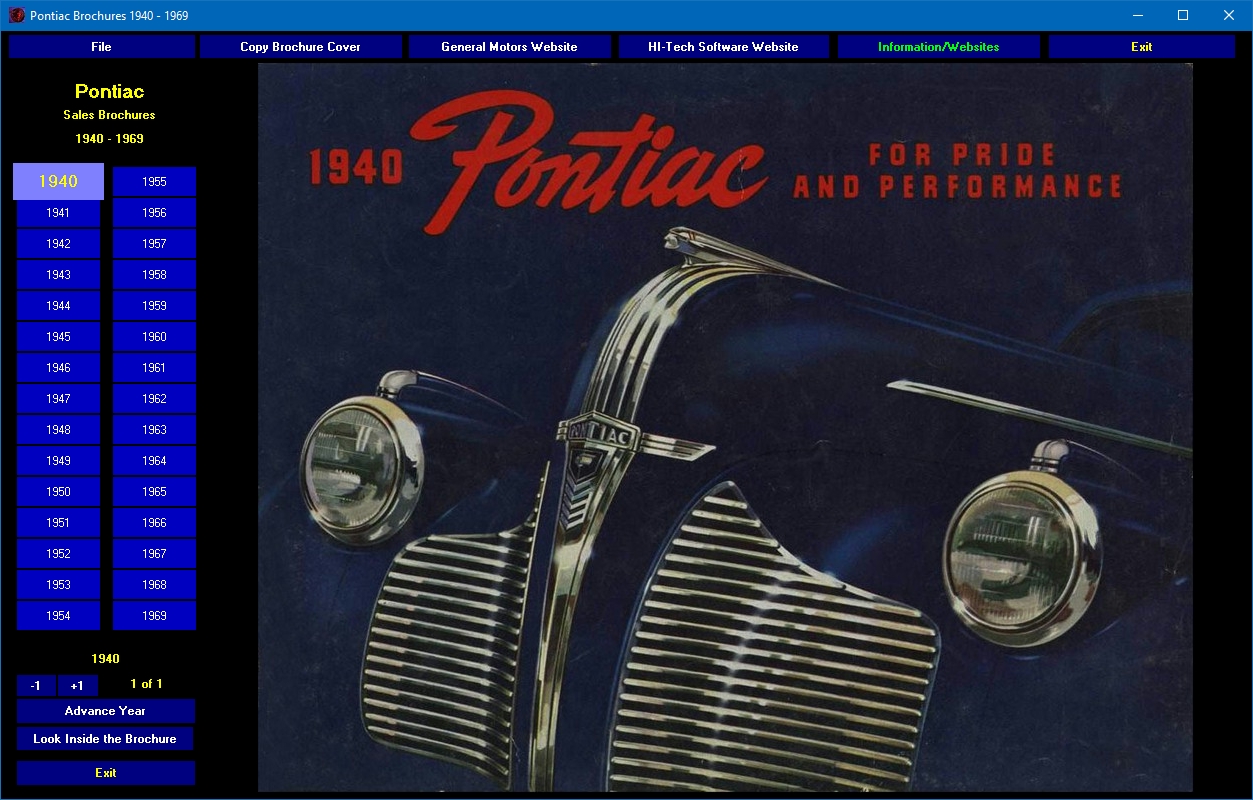Click the 1940 Pontiac brochure cover image
Viewport: 1253px width, 800px height.
[725, 428]
